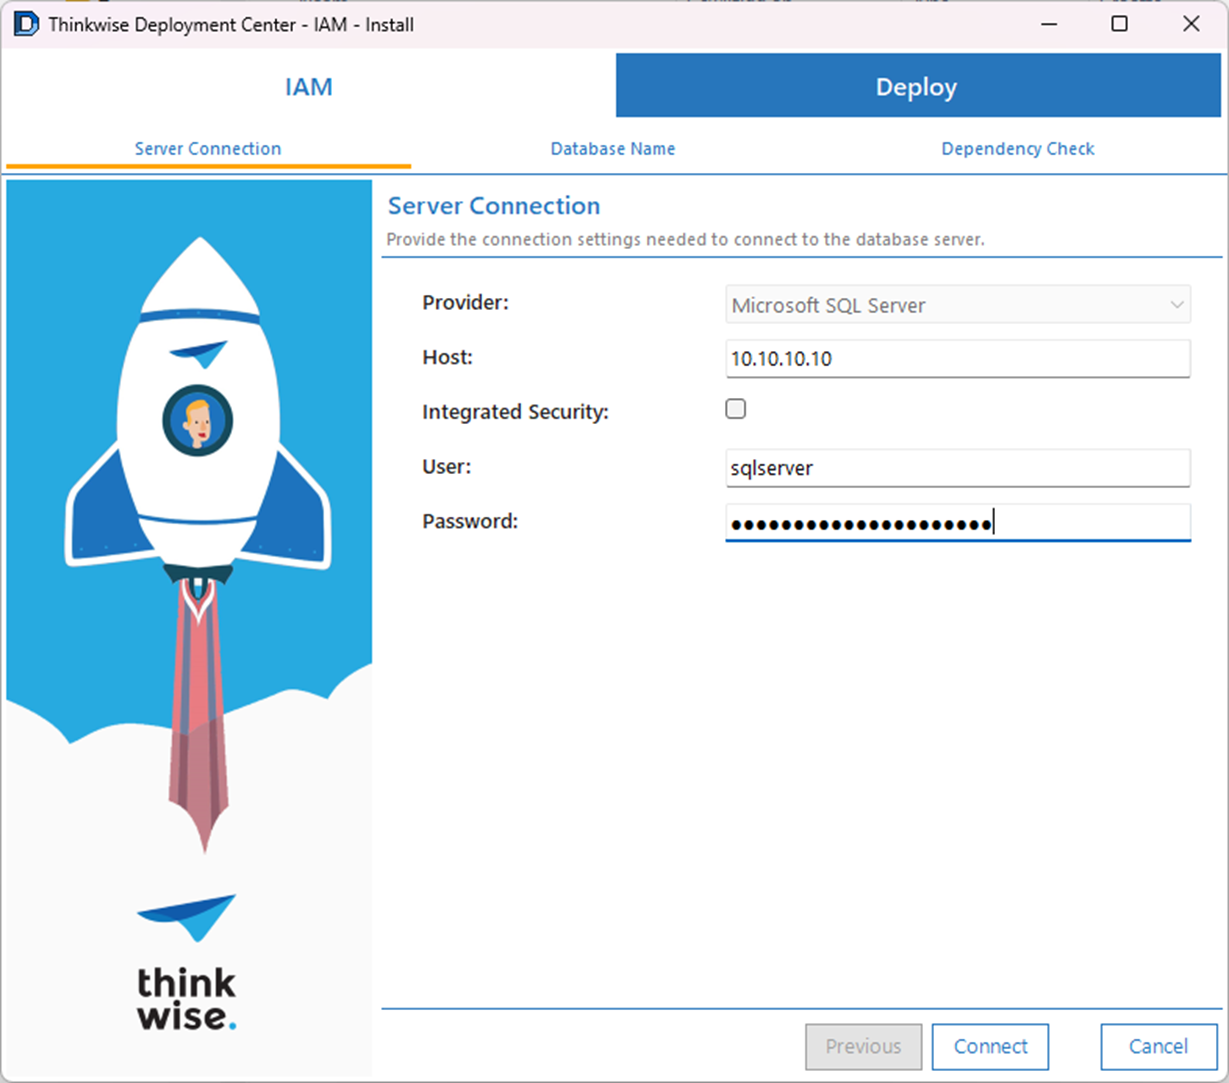Go to the Server Connection step

[x=208, y=149]
